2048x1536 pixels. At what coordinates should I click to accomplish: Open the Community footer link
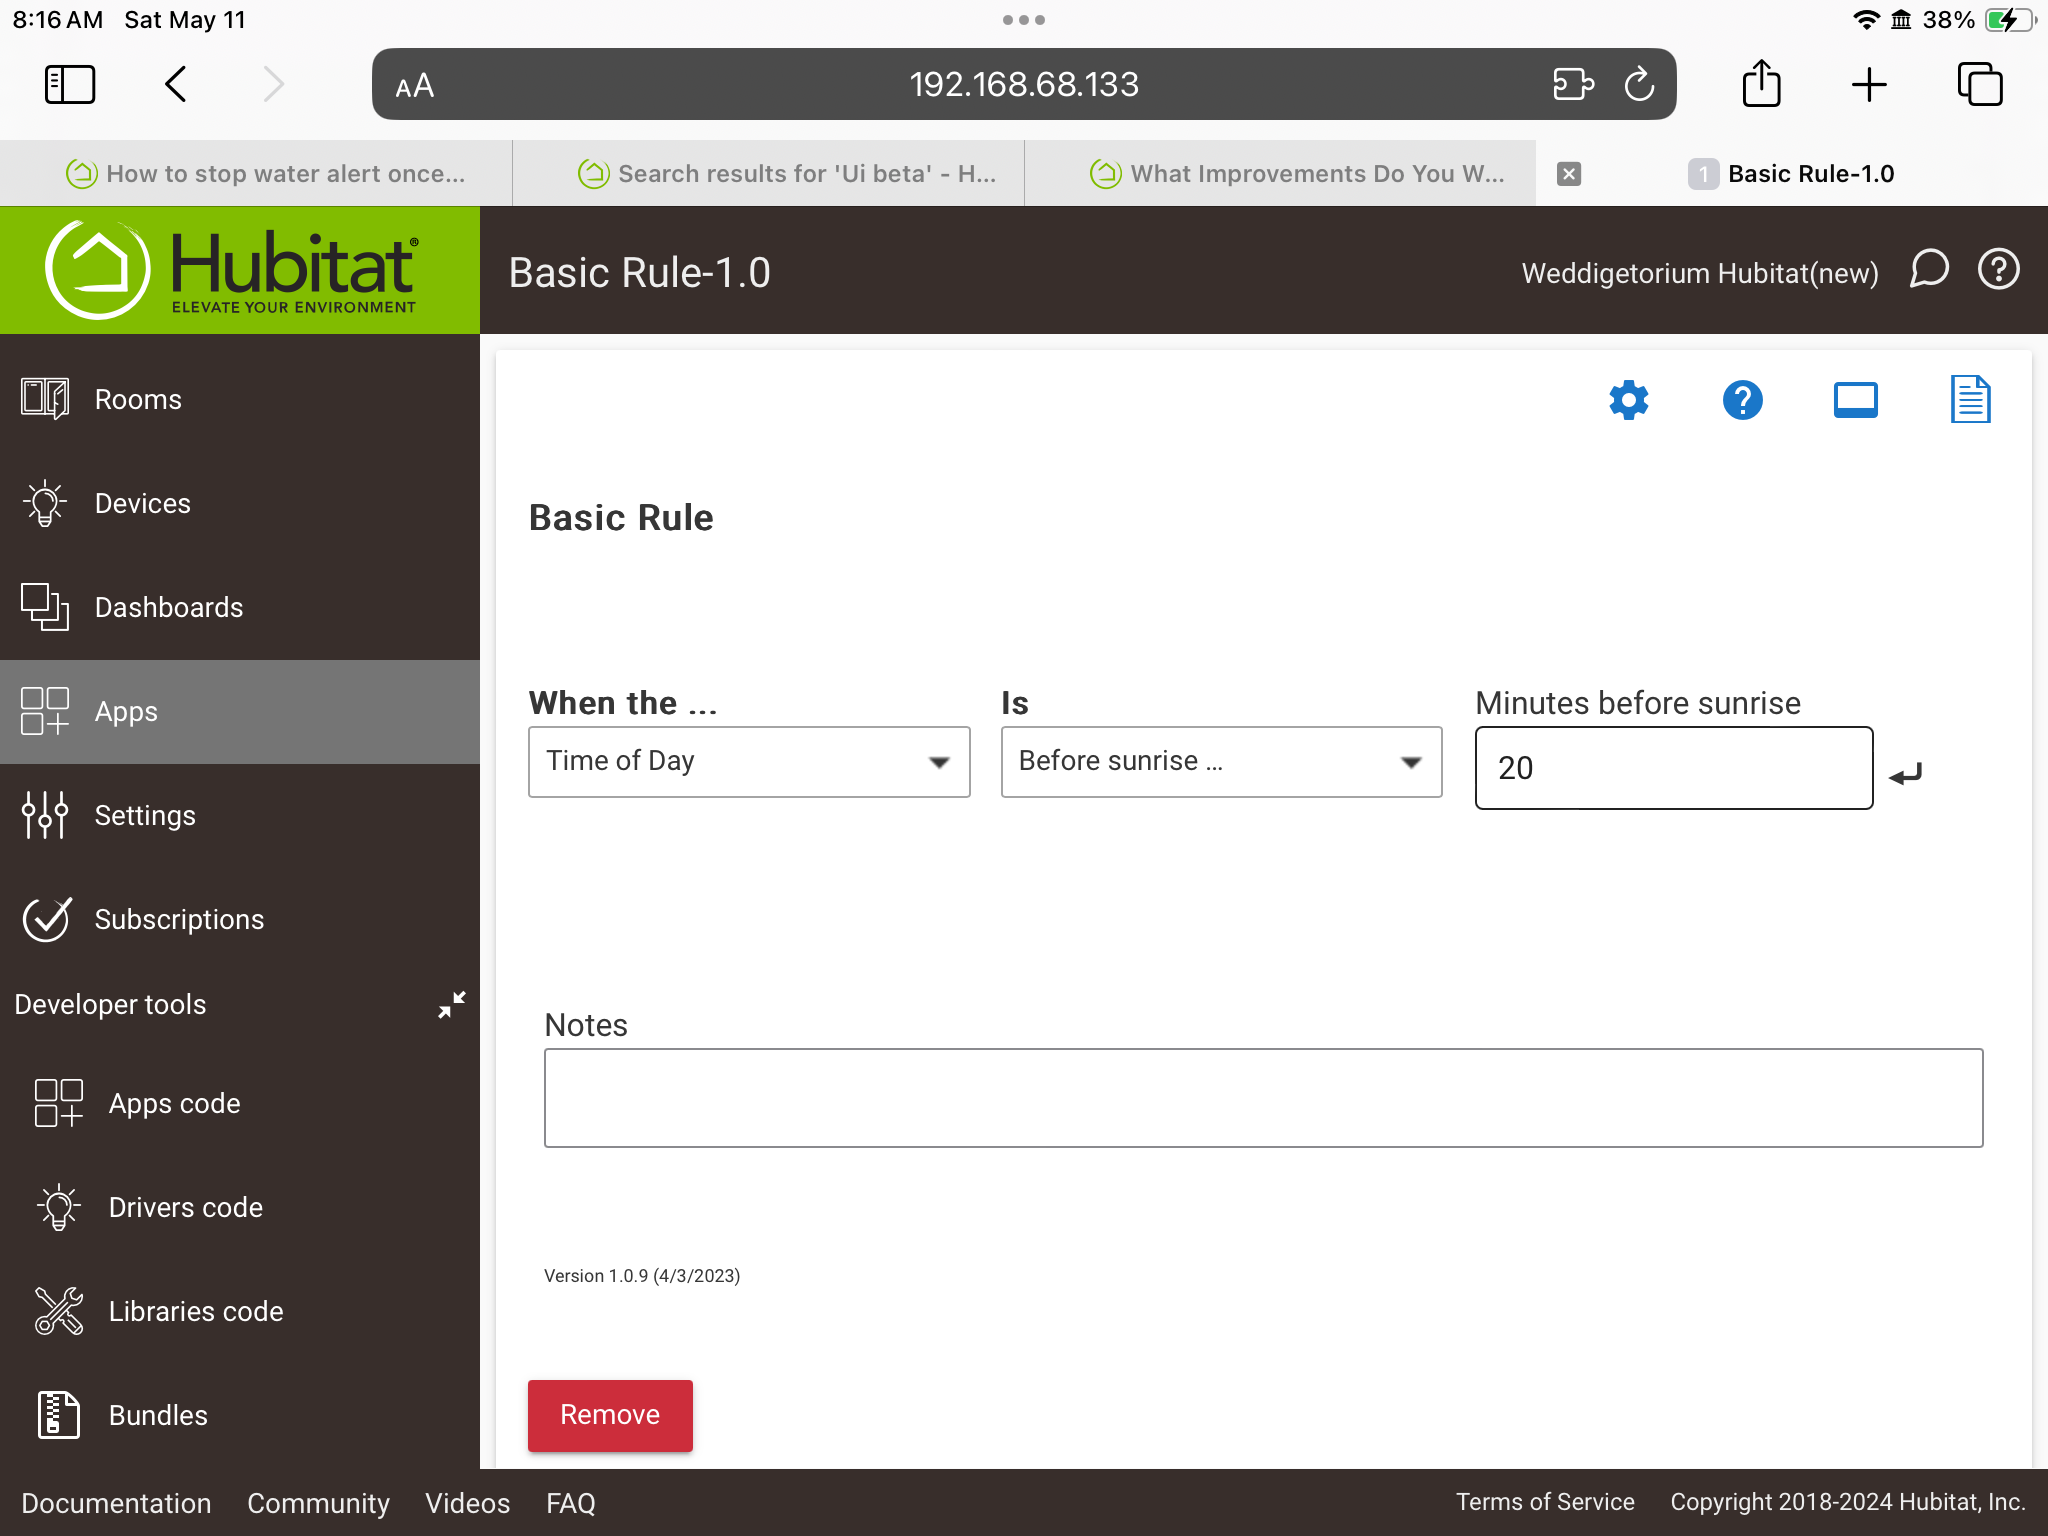tap(318, 1503)
